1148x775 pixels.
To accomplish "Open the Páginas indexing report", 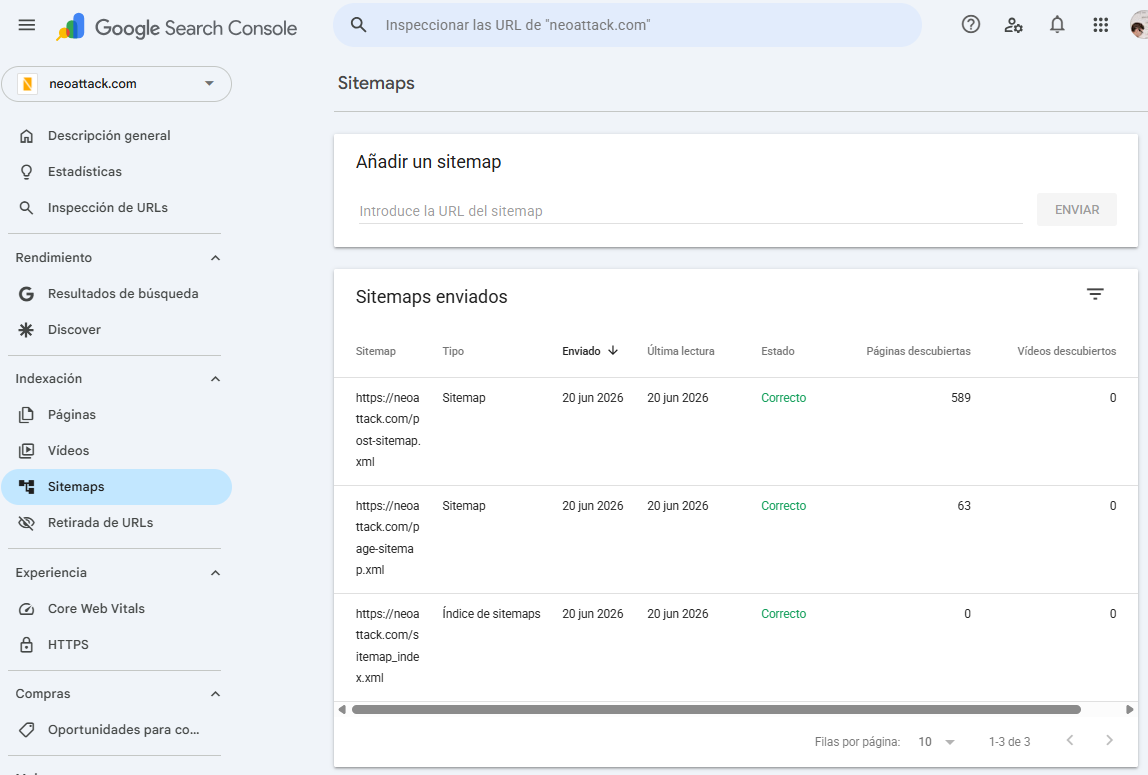I will coord(116,415).
